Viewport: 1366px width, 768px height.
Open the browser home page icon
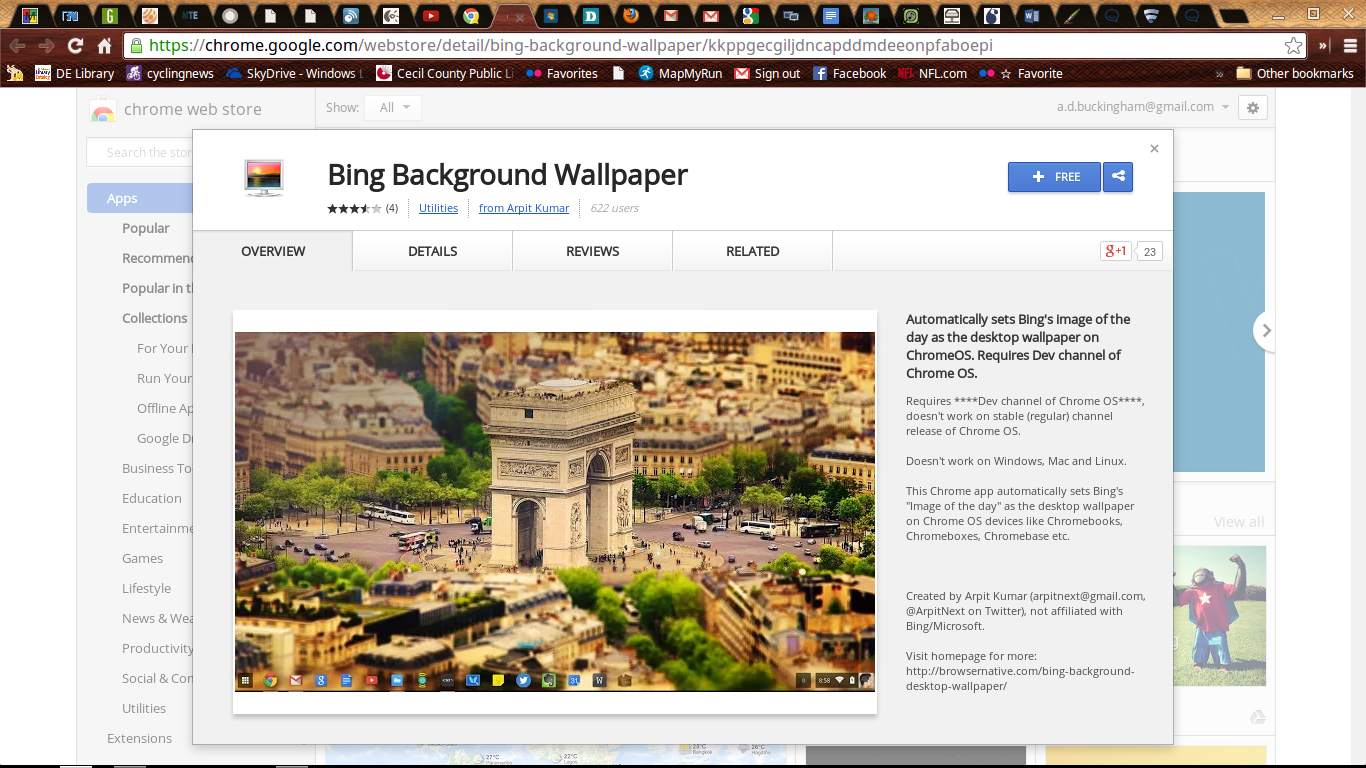[x=104, y=46]
